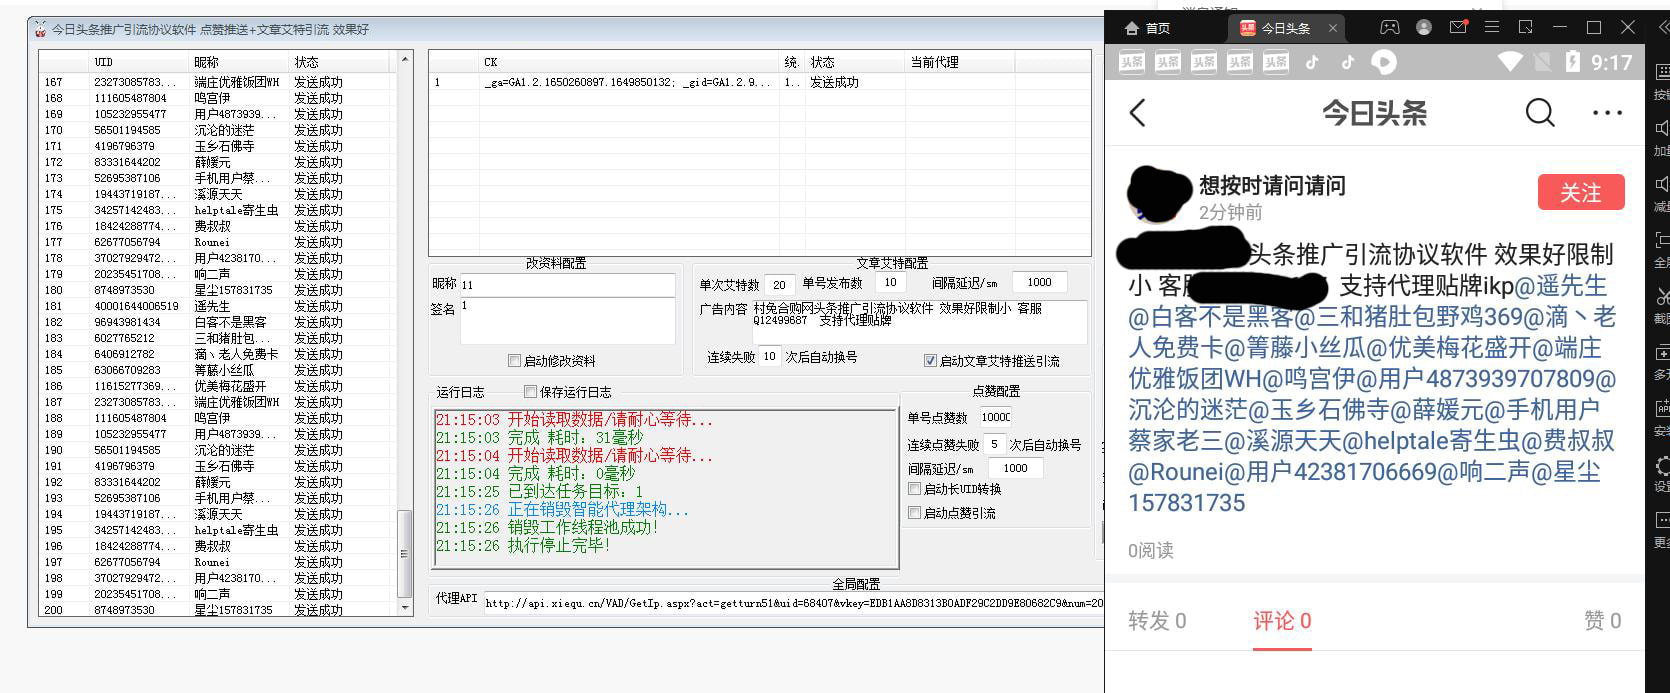Image resolution: width=1670 pixels, height=693 pixels.
Task: Click the 间隔延迟 field in 点赞配置
Action: tap(1015, 468)
